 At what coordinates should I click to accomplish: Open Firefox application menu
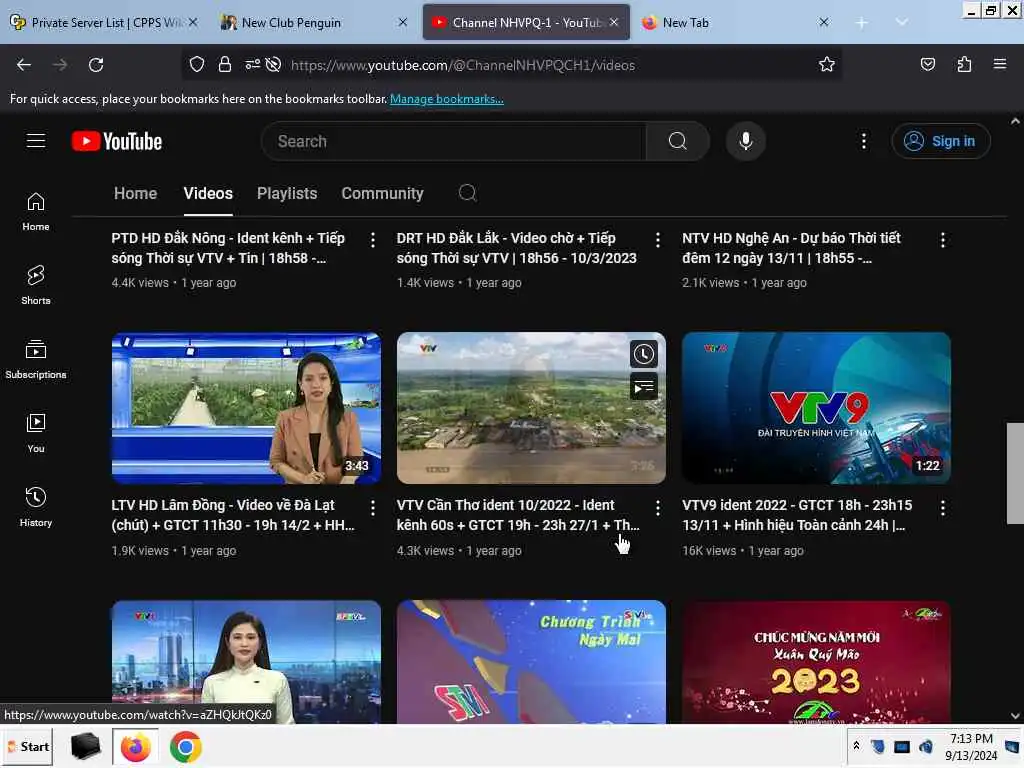coord(1000,64)
